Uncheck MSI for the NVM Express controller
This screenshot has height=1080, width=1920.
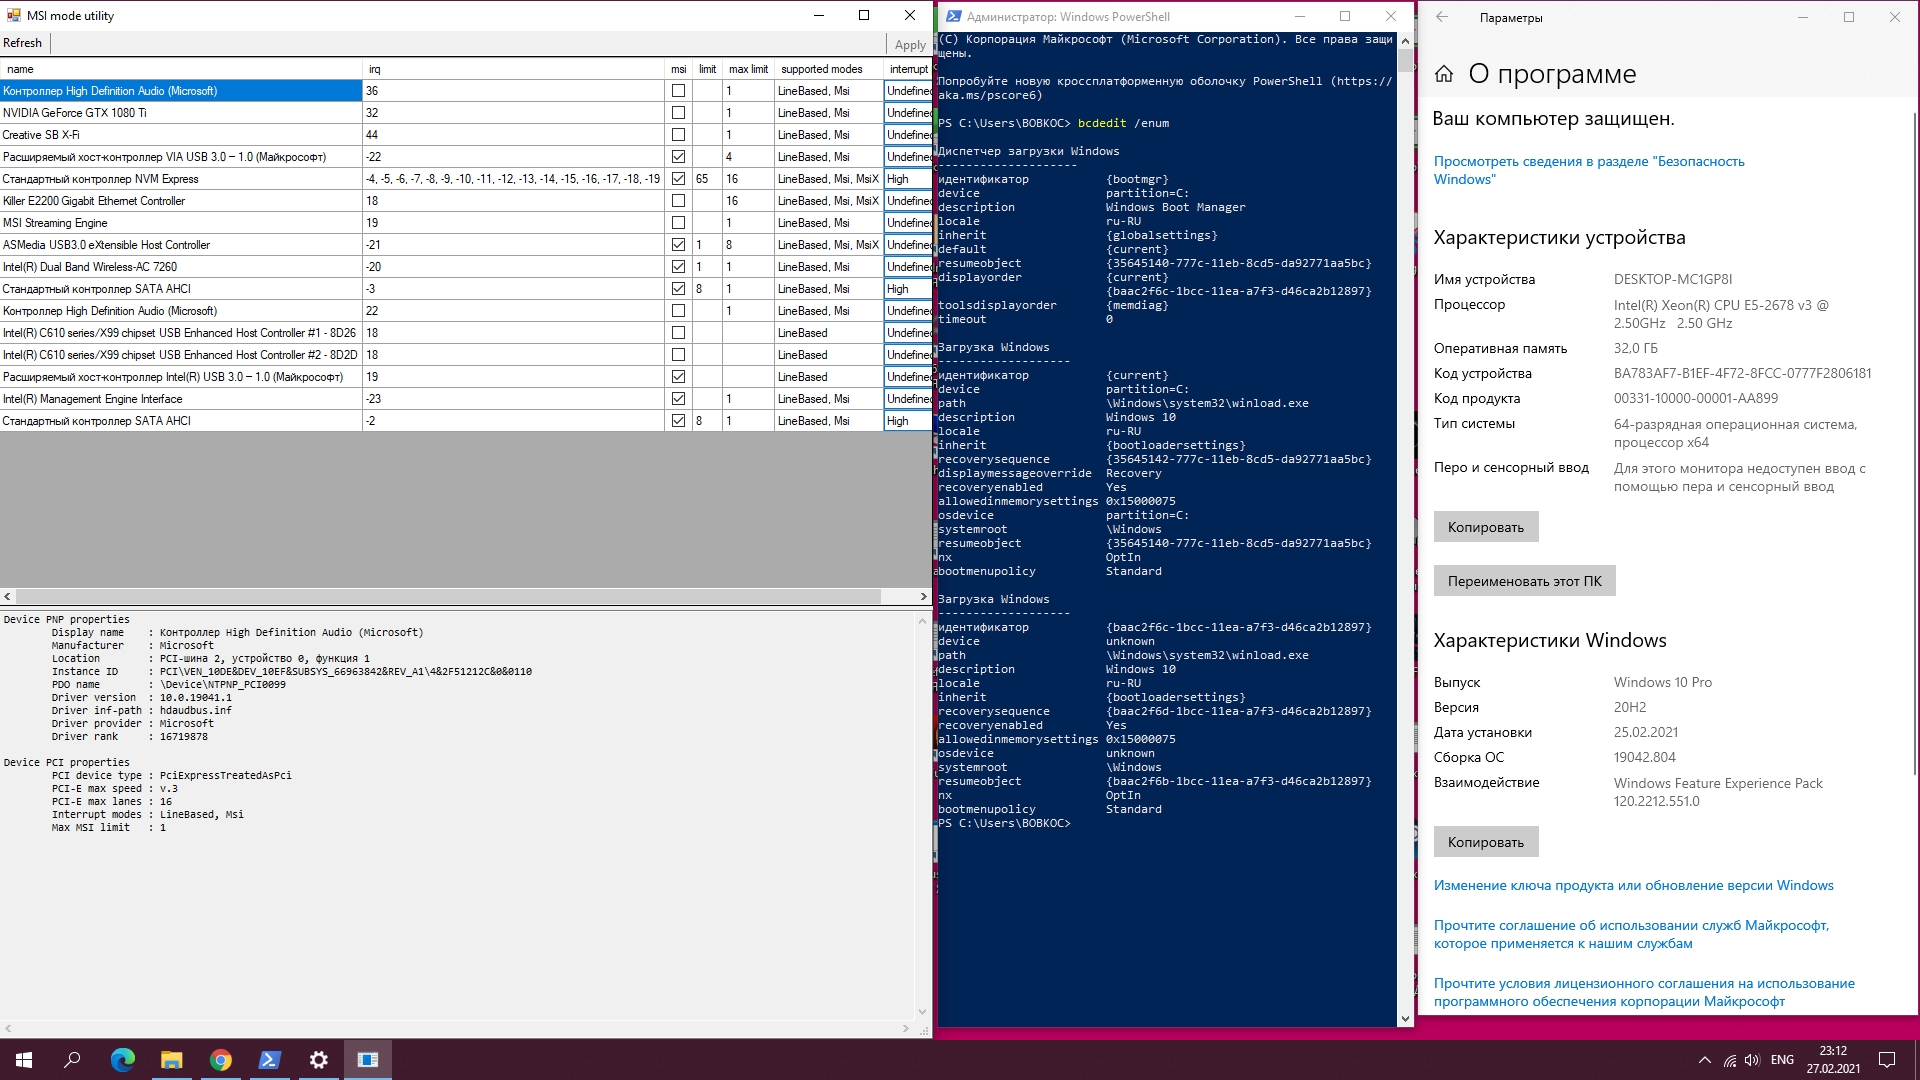(679, 179)
